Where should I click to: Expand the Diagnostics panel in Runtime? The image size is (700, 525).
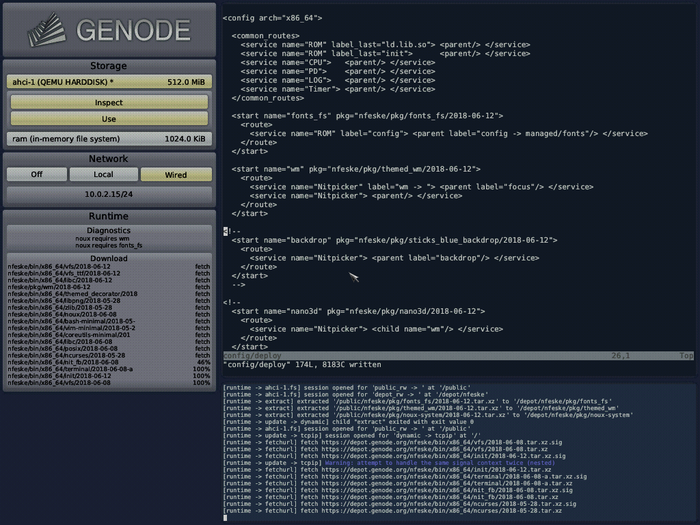[109, 230]
